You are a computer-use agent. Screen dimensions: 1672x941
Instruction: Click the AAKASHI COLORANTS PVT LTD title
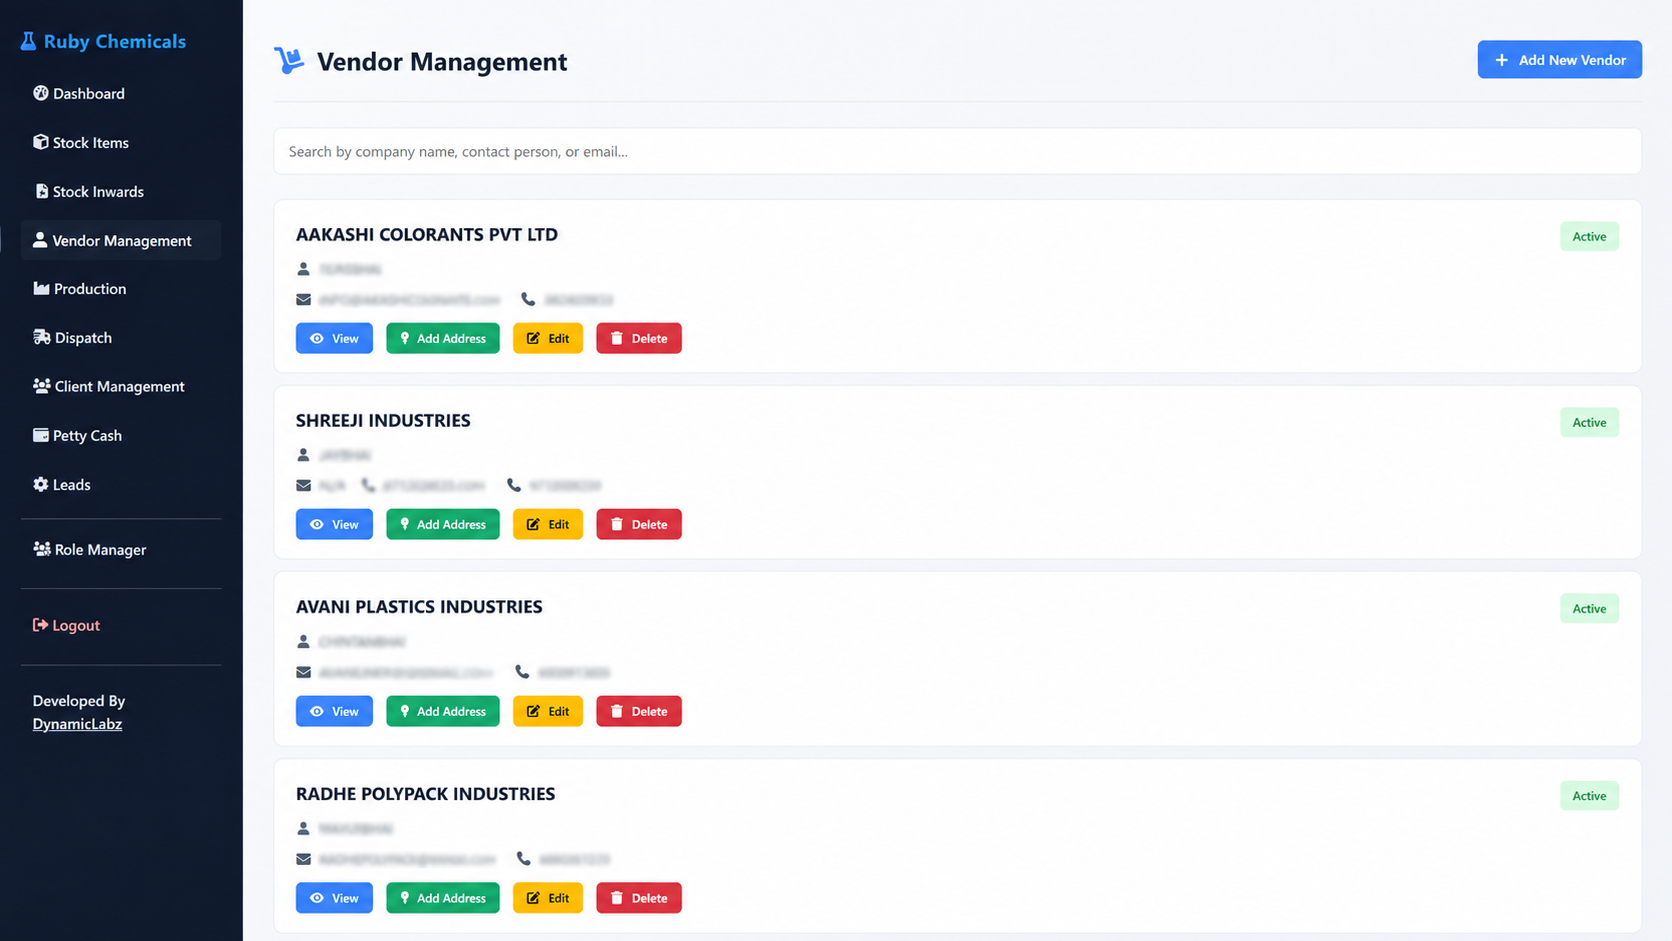tap(427, 234)
